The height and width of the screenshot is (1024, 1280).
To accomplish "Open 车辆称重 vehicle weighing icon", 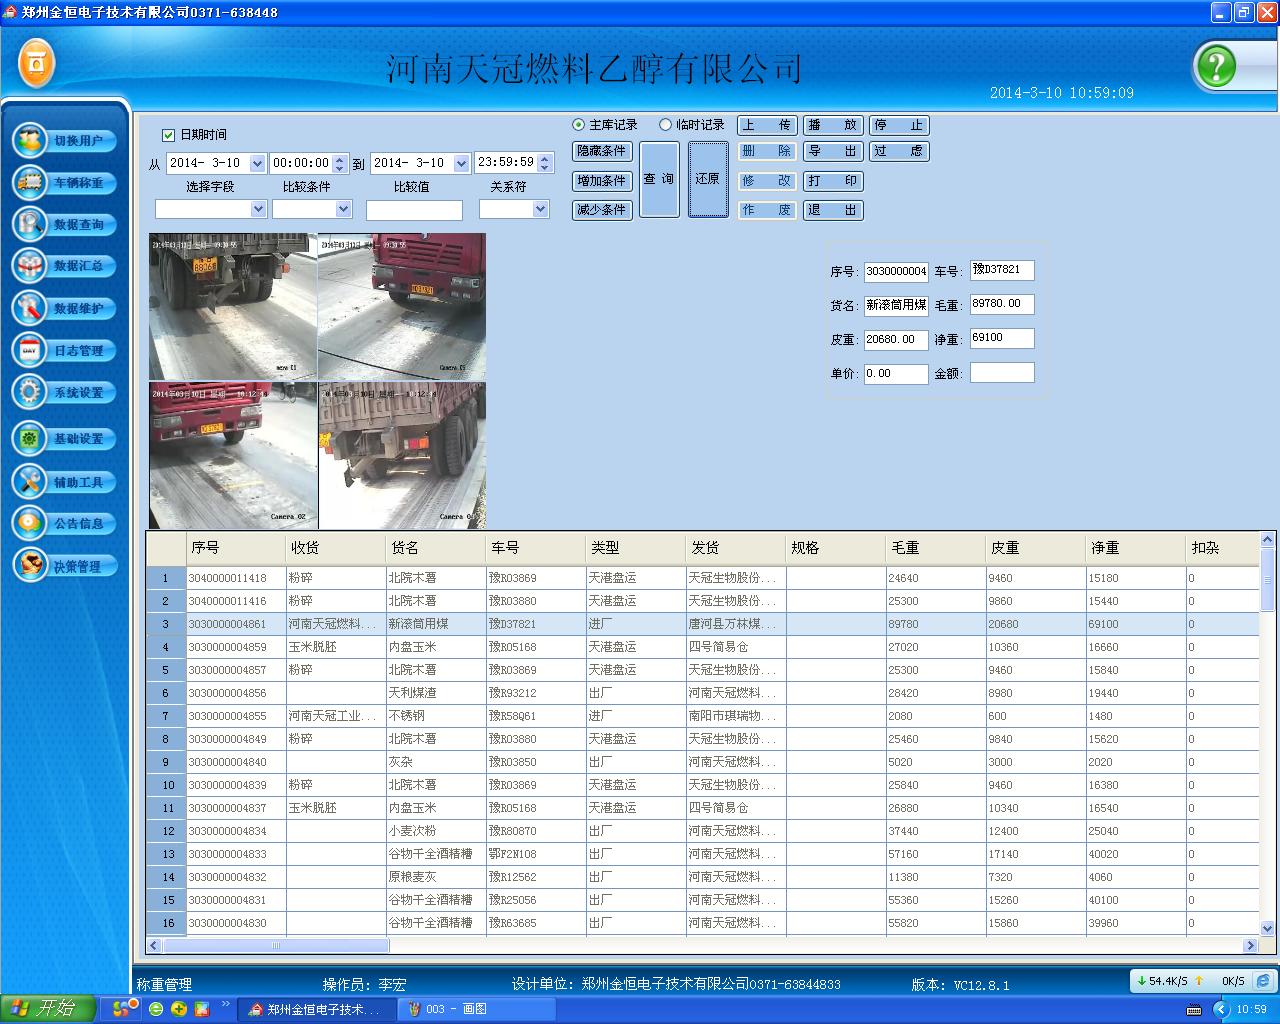I will point(30,183).
